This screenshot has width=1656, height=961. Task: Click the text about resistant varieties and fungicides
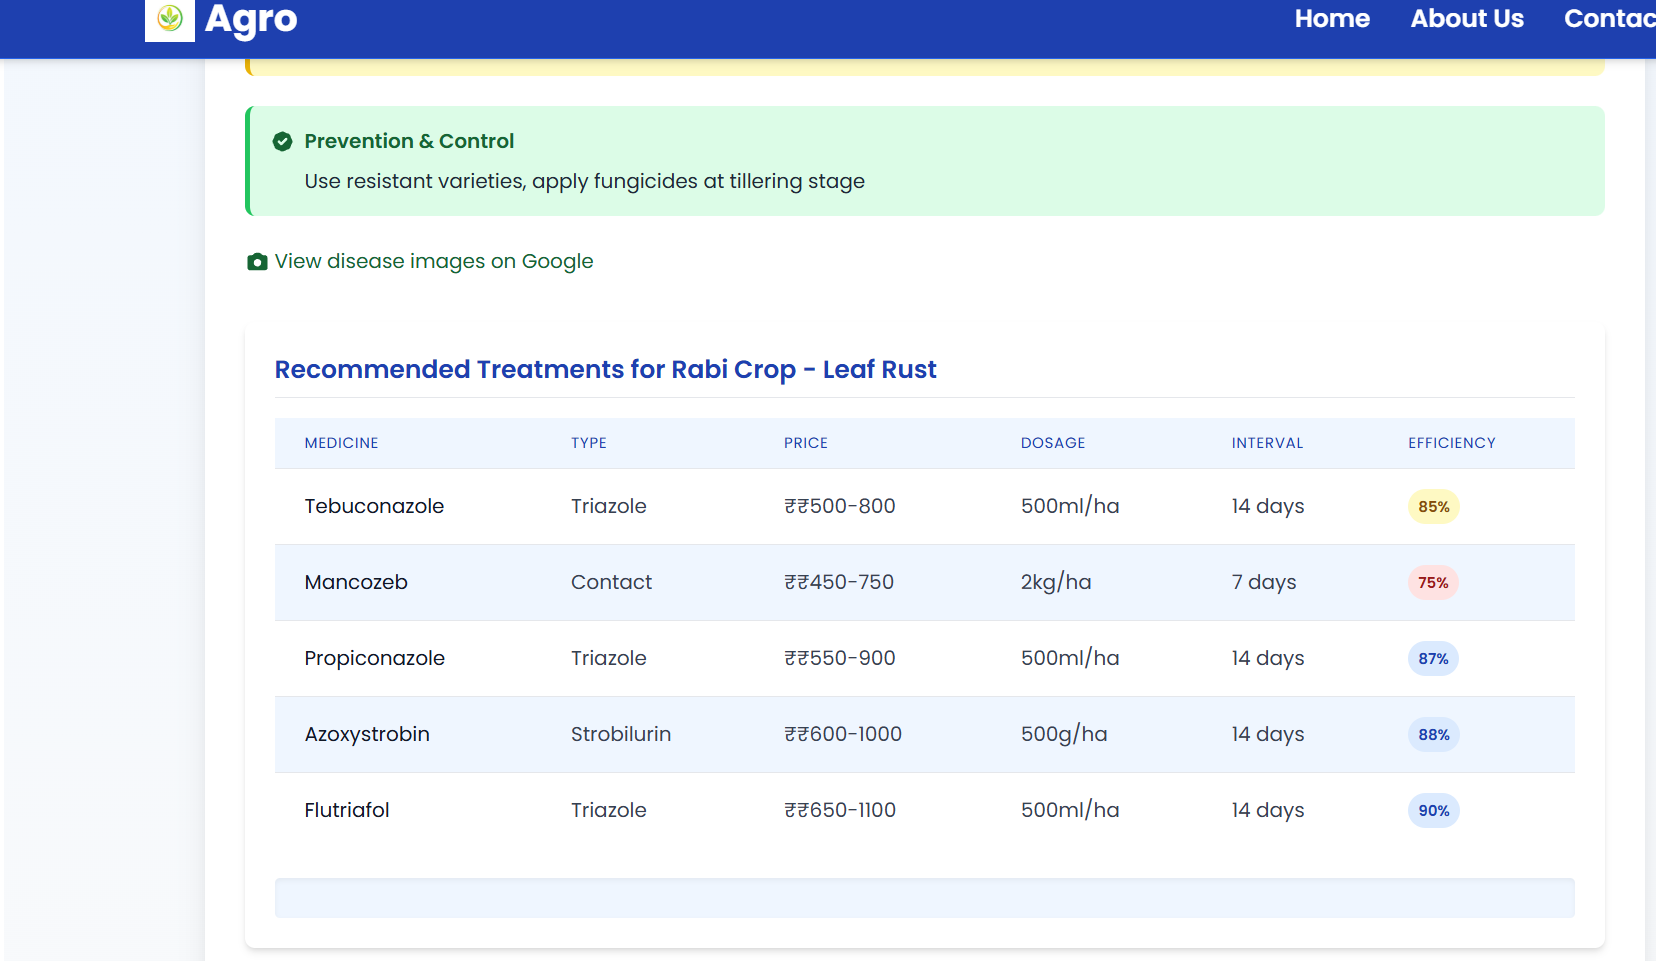585,181
